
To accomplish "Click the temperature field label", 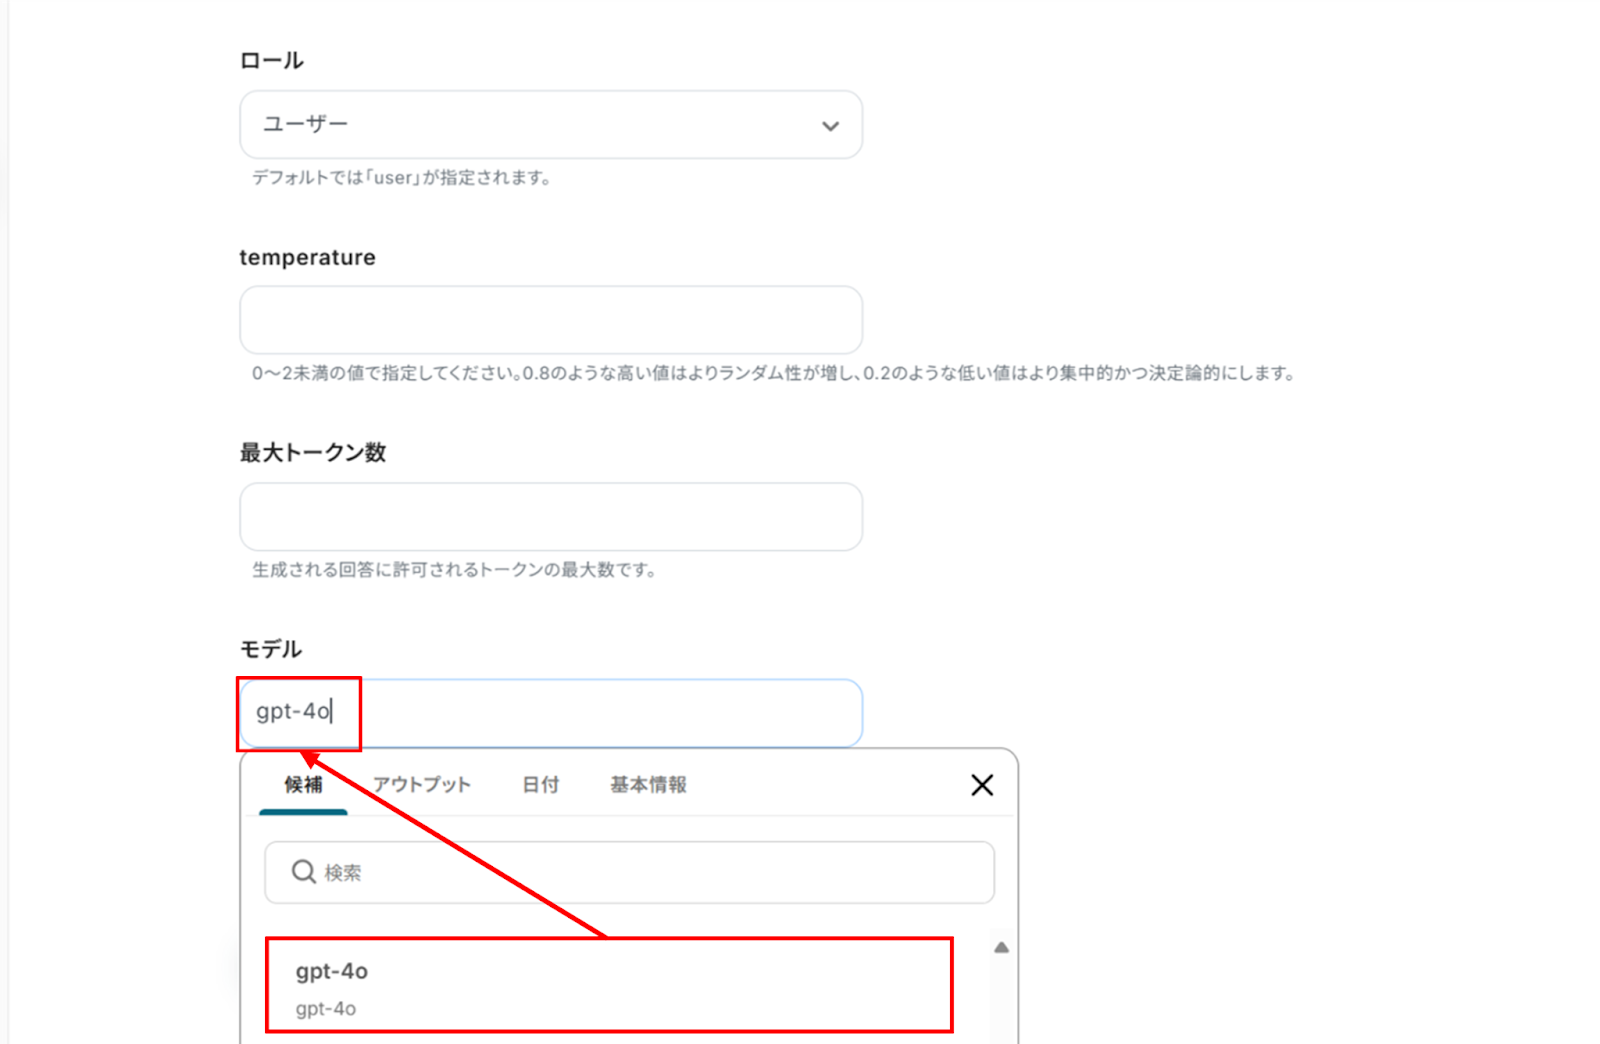I will point(308,257).
